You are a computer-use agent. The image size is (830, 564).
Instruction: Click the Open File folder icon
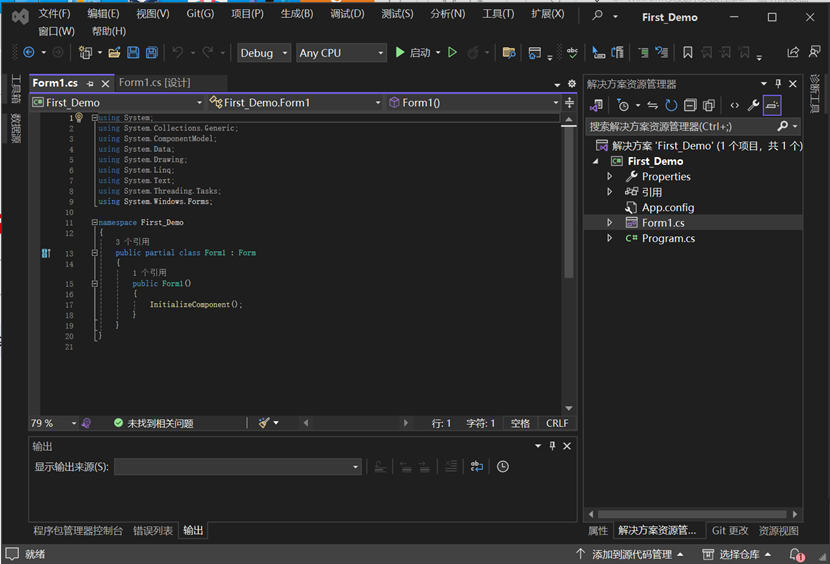(114, 52)
